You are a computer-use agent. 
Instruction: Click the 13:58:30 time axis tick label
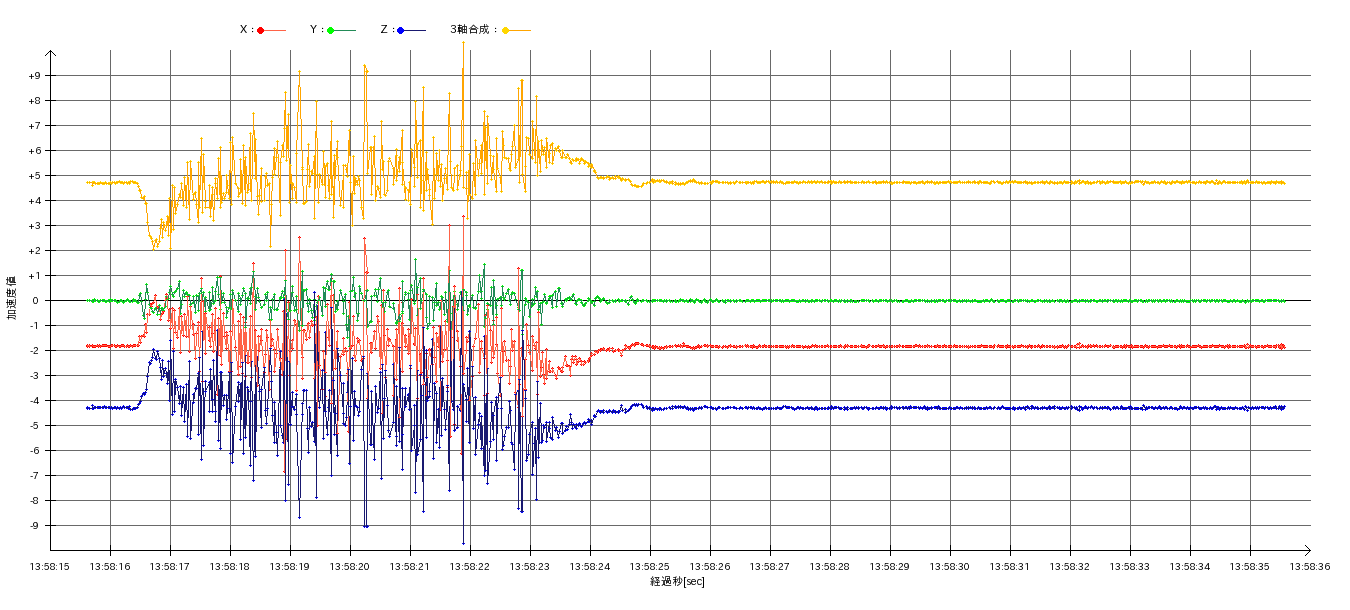coord(950,566)
